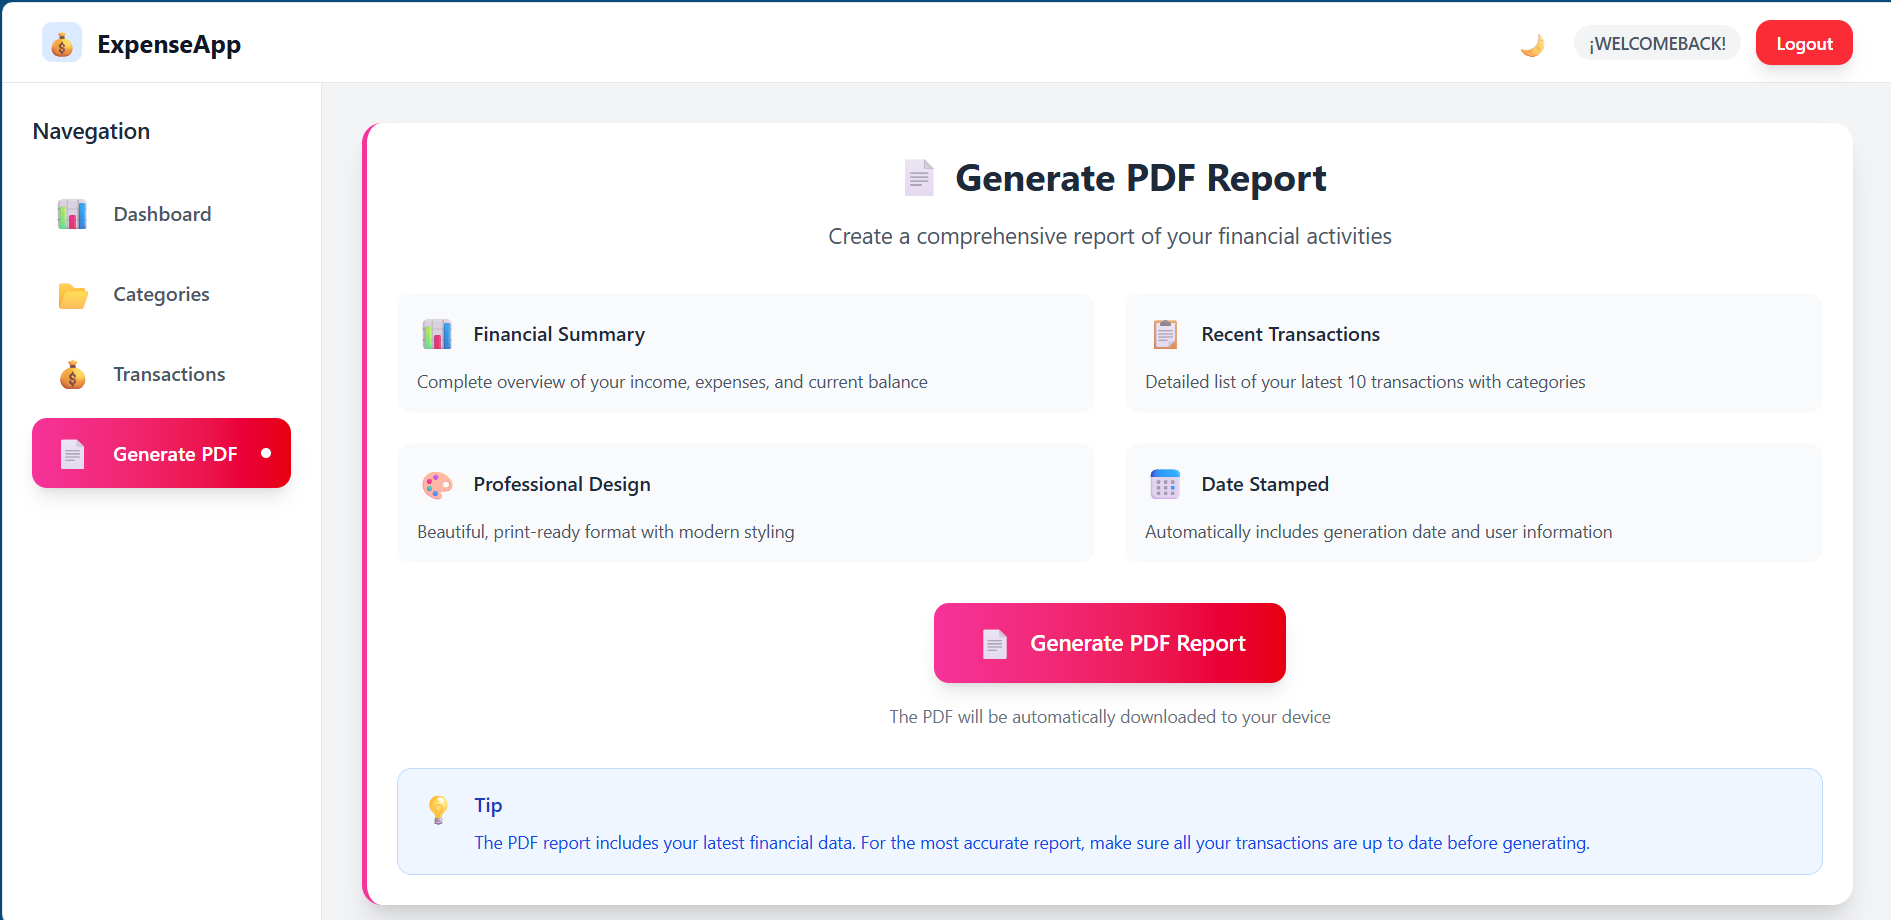The height and width of the screenshot is (920, 1891).
Task: Select Generate PDF in the sidebar
Action: pos(174,454)
